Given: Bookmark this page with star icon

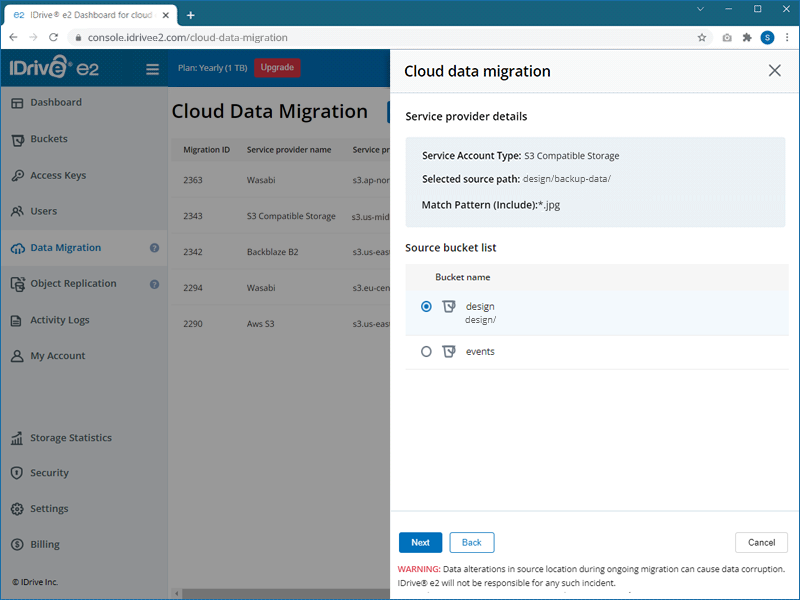Looking at the screenshot, I should coord(702,38).
